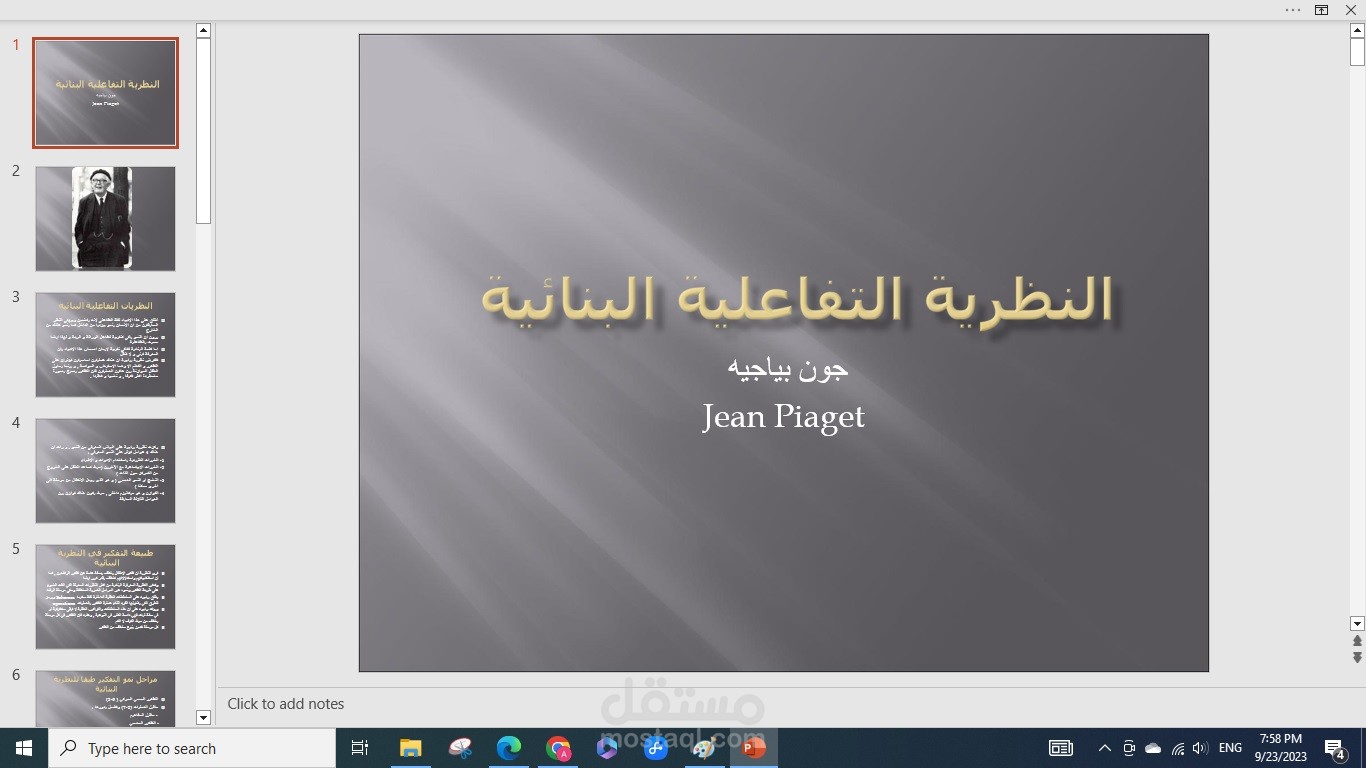Go to next slide double-arrow button
The width and height of the screenshot is (1366, 768).
point(1357,657)
